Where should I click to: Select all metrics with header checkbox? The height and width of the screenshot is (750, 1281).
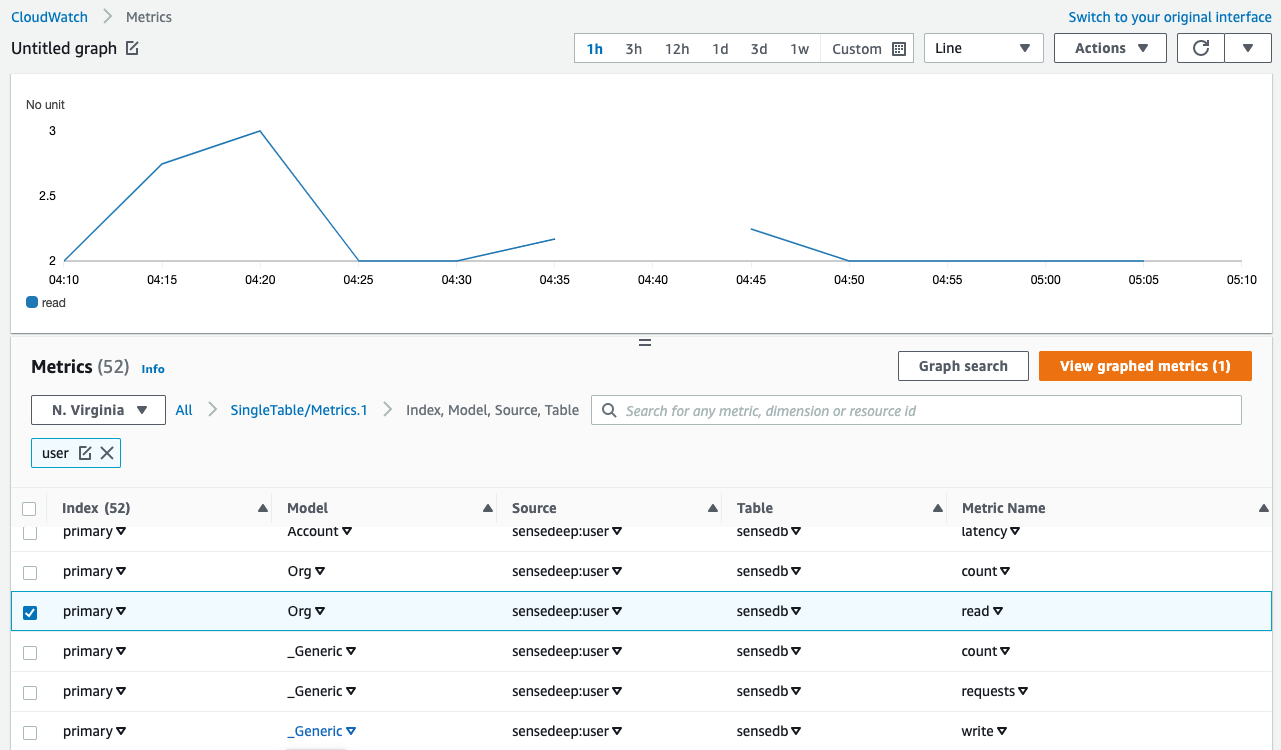click(29, 509)
